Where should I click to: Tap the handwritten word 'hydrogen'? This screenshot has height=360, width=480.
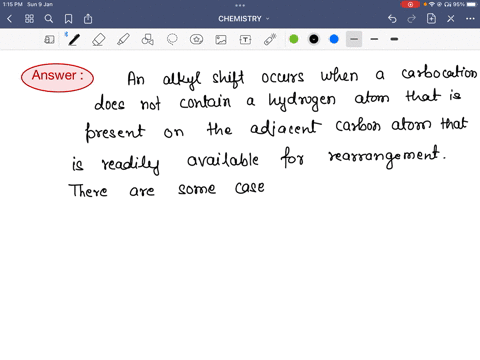(302, 100)
